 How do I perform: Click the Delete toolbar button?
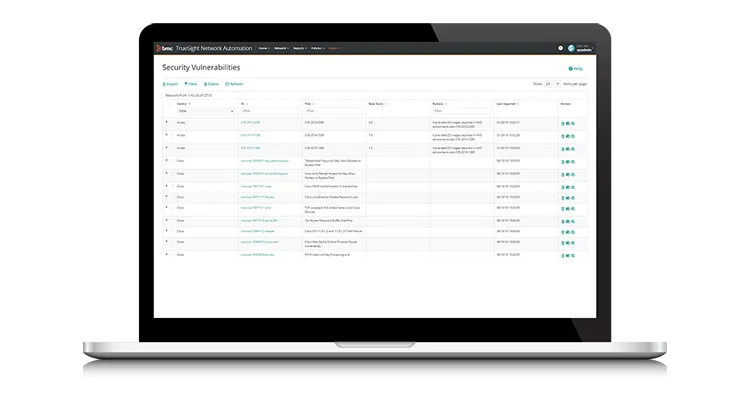click(211, 84)
